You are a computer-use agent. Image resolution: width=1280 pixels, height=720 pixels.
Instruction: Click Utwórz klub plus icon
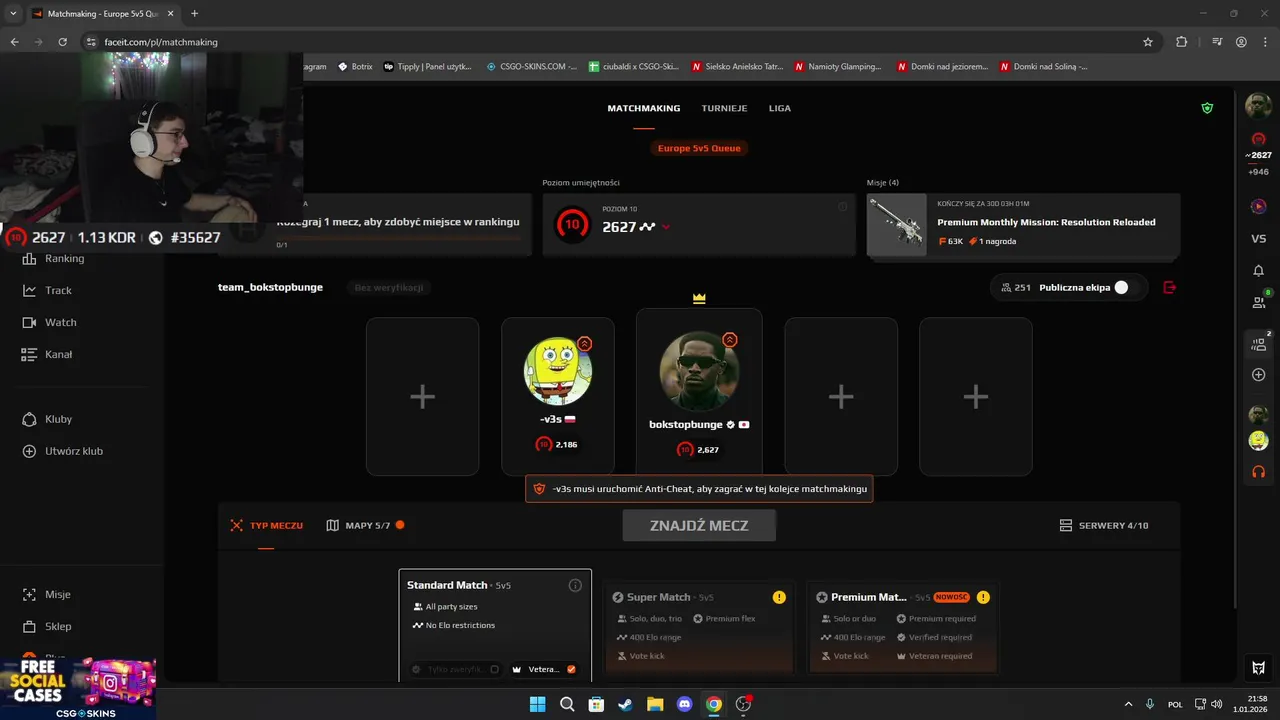[x=29, y=451]
